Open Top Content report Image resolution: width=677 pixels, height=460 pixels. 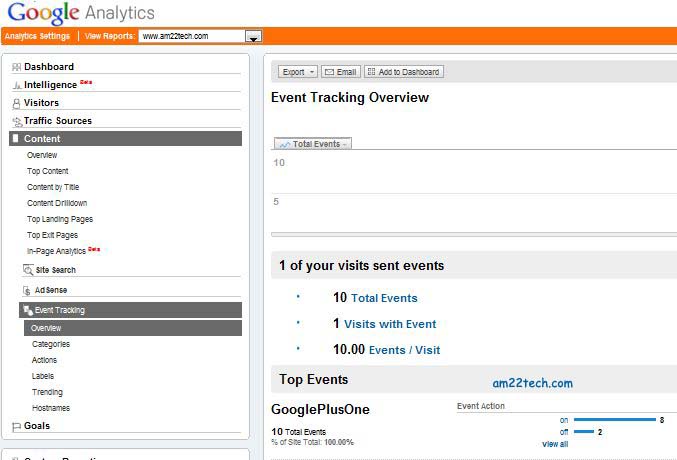click(x=47, y=171)
